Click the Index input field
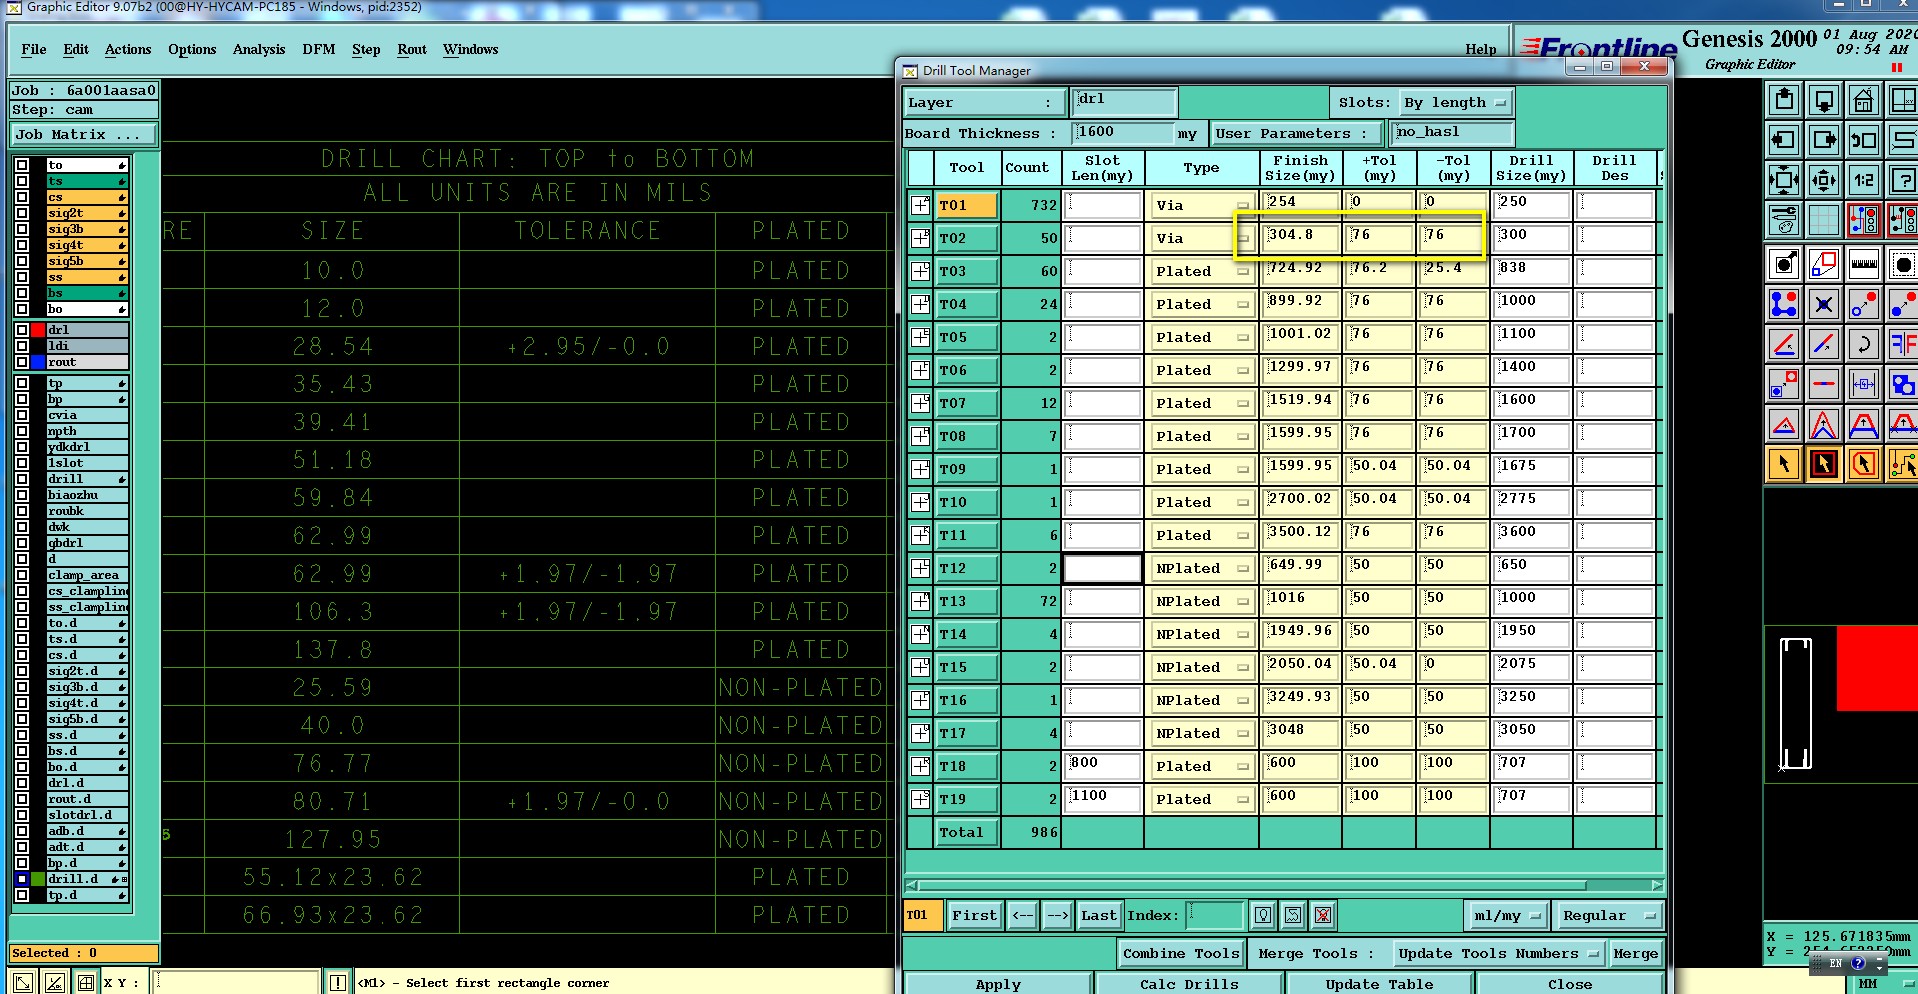 click(x=1214, y=915)
